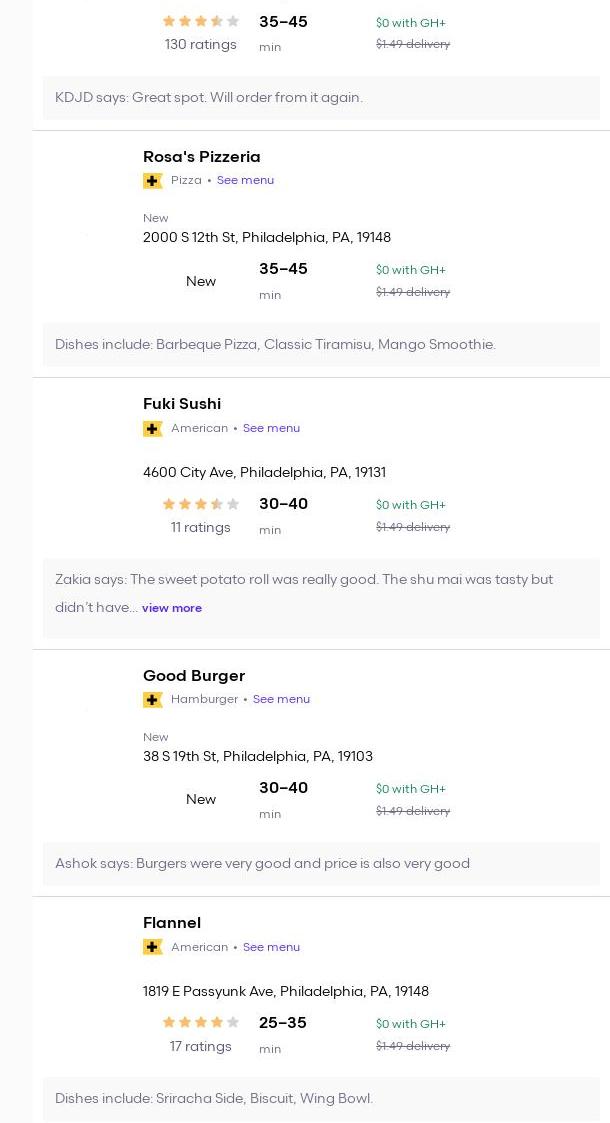Image resolution: width=610 pixels, height=1123 pixels.
Task: Click the GH+ badge icon under Good Burger
Action: pyautogui.click(x=152, y=700)
